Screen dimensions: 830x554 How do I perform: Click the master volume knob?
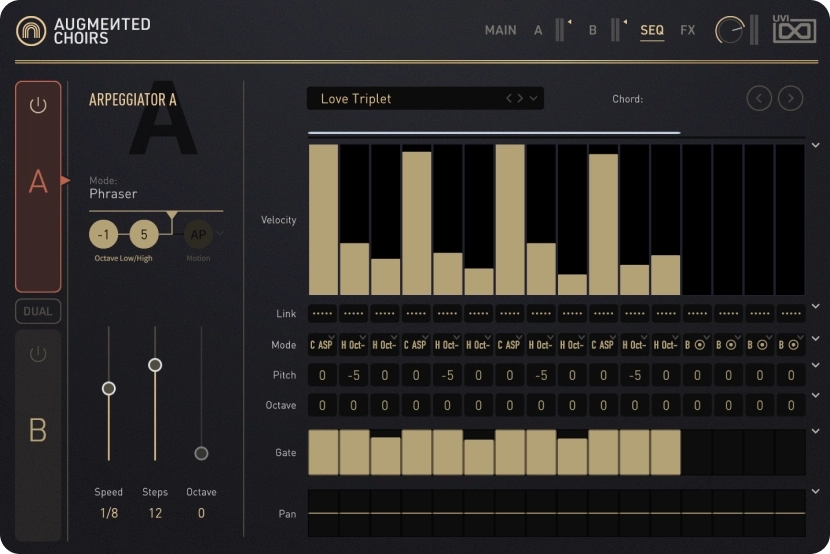point(729,30)
